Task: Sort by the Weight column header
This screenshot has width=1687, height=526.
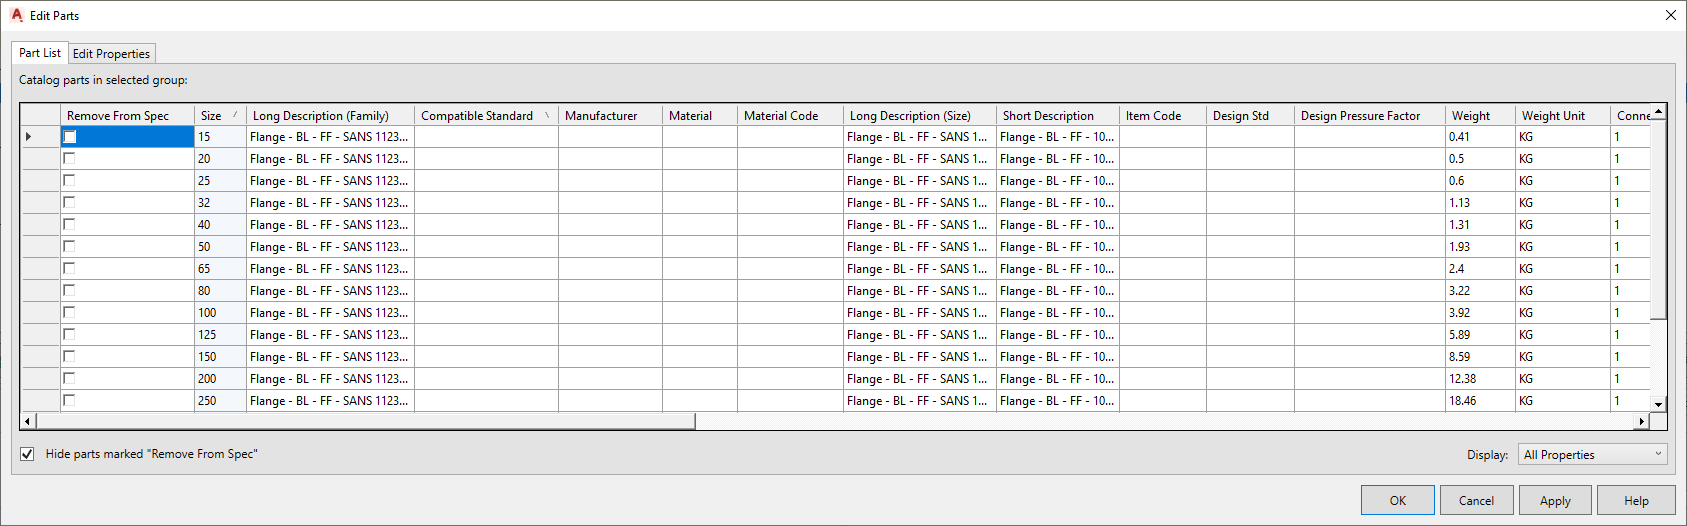Action: 1480,115
